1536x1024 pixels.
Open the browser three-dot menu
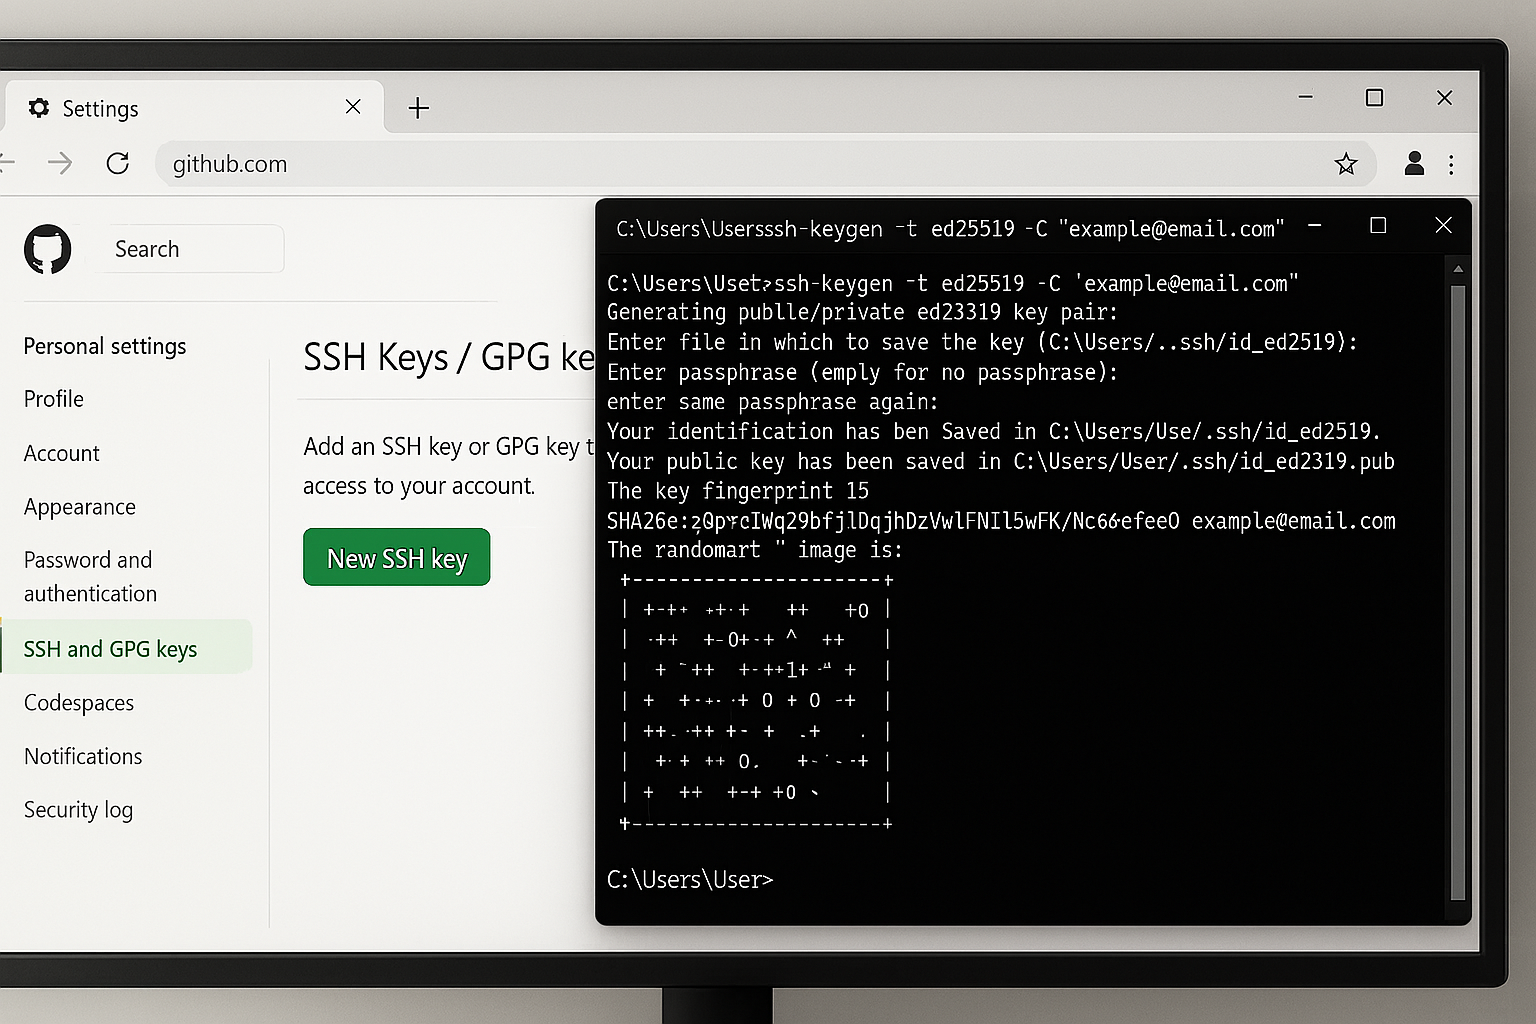[1451, 164]
